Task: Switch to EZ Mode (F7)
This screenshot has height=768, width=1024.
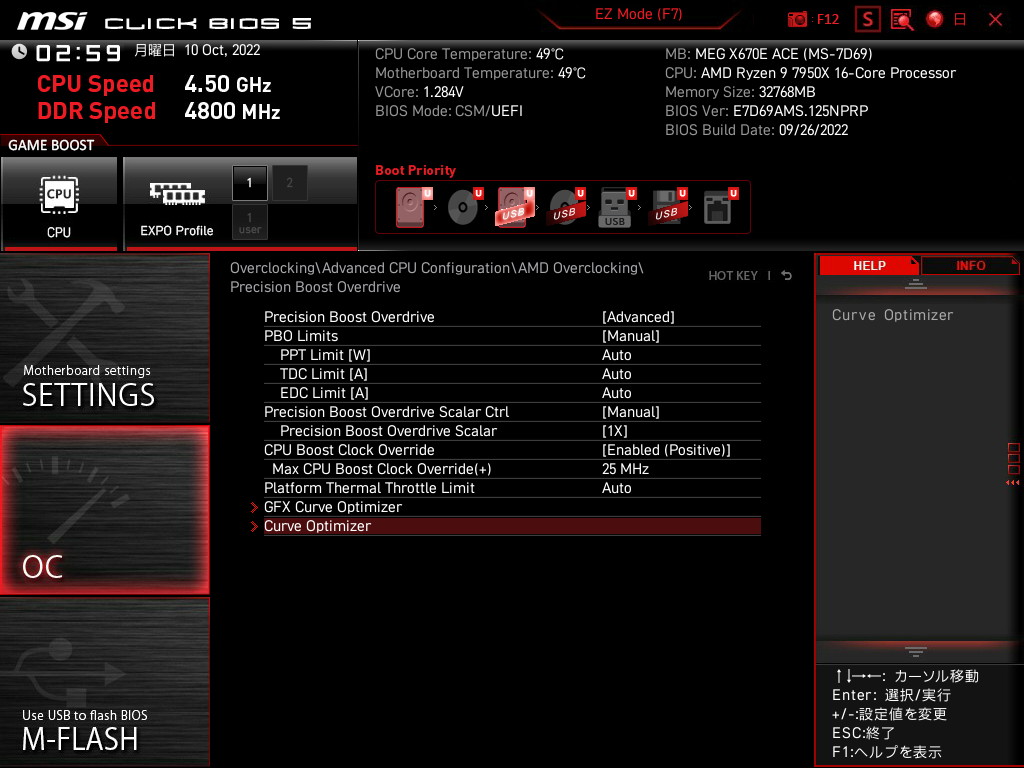Action: (638, 14)
